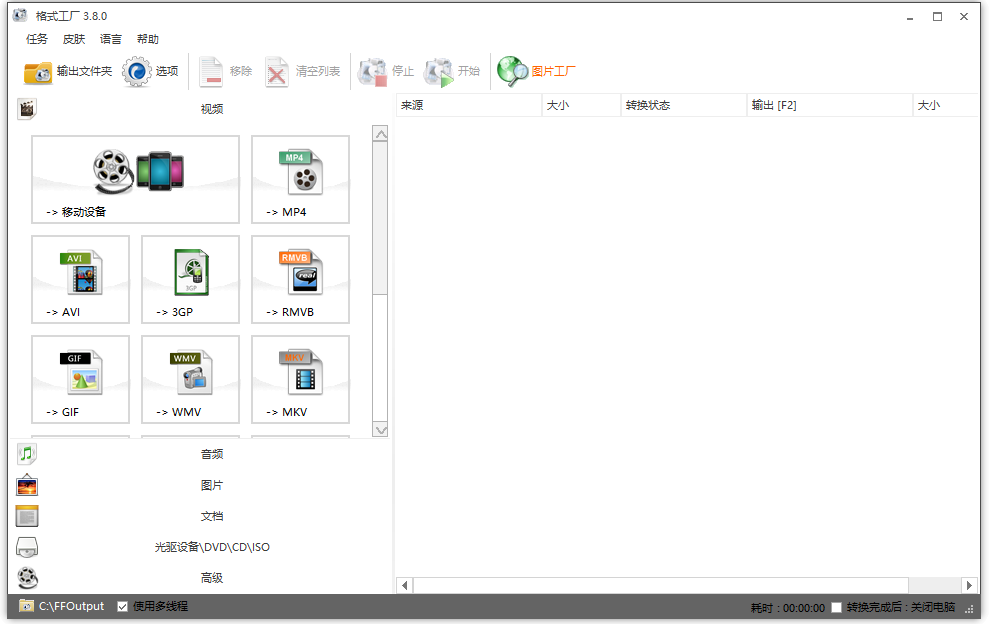989x624 pixels.
Task: Choose the WMV format icon
Action: point(190,379)
